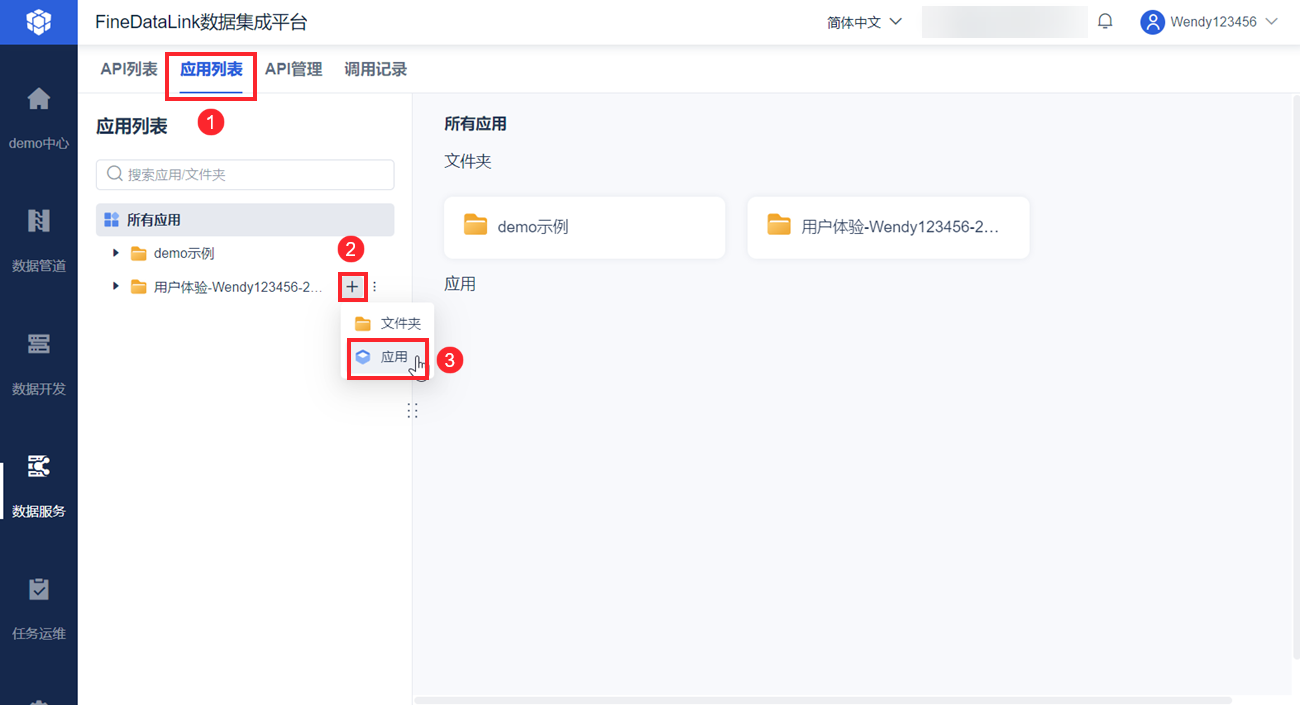Click the notification bell icon
This screenshot has height=705, width=1300.
1105,21
